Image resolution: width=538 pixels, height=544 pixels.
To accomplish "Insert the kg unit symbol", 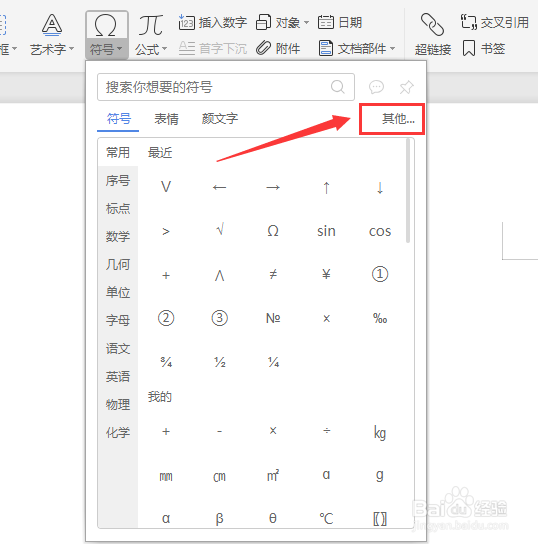I will coord(380,433).
